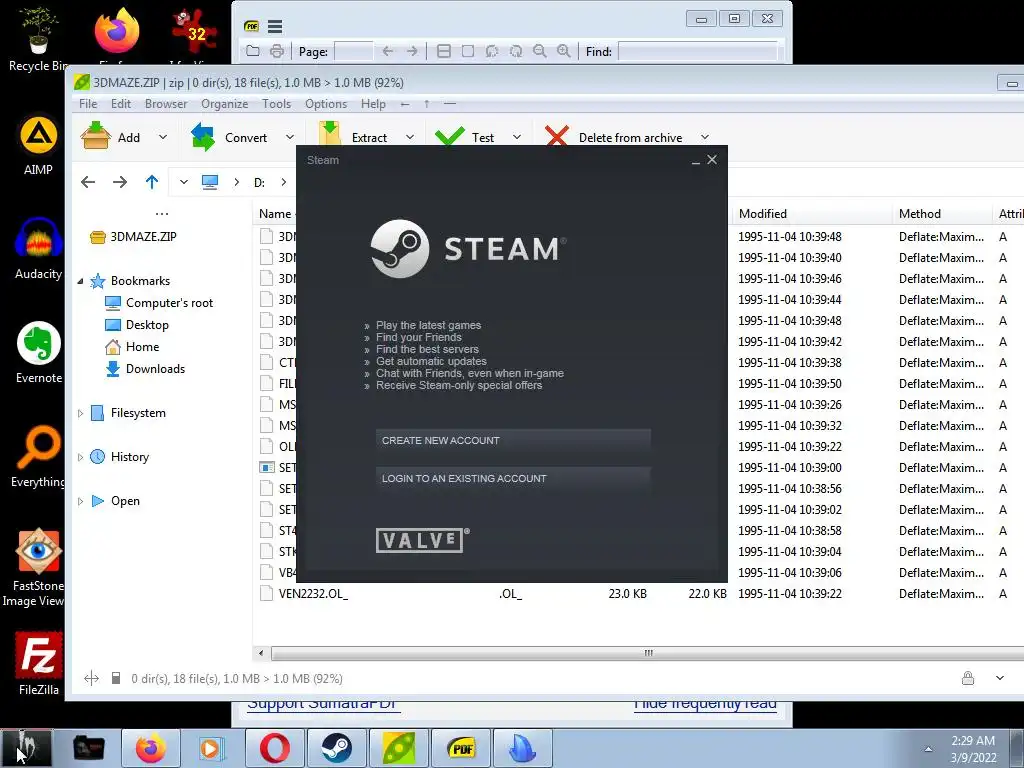
Task: Click the Method column header
Action: 920,214
